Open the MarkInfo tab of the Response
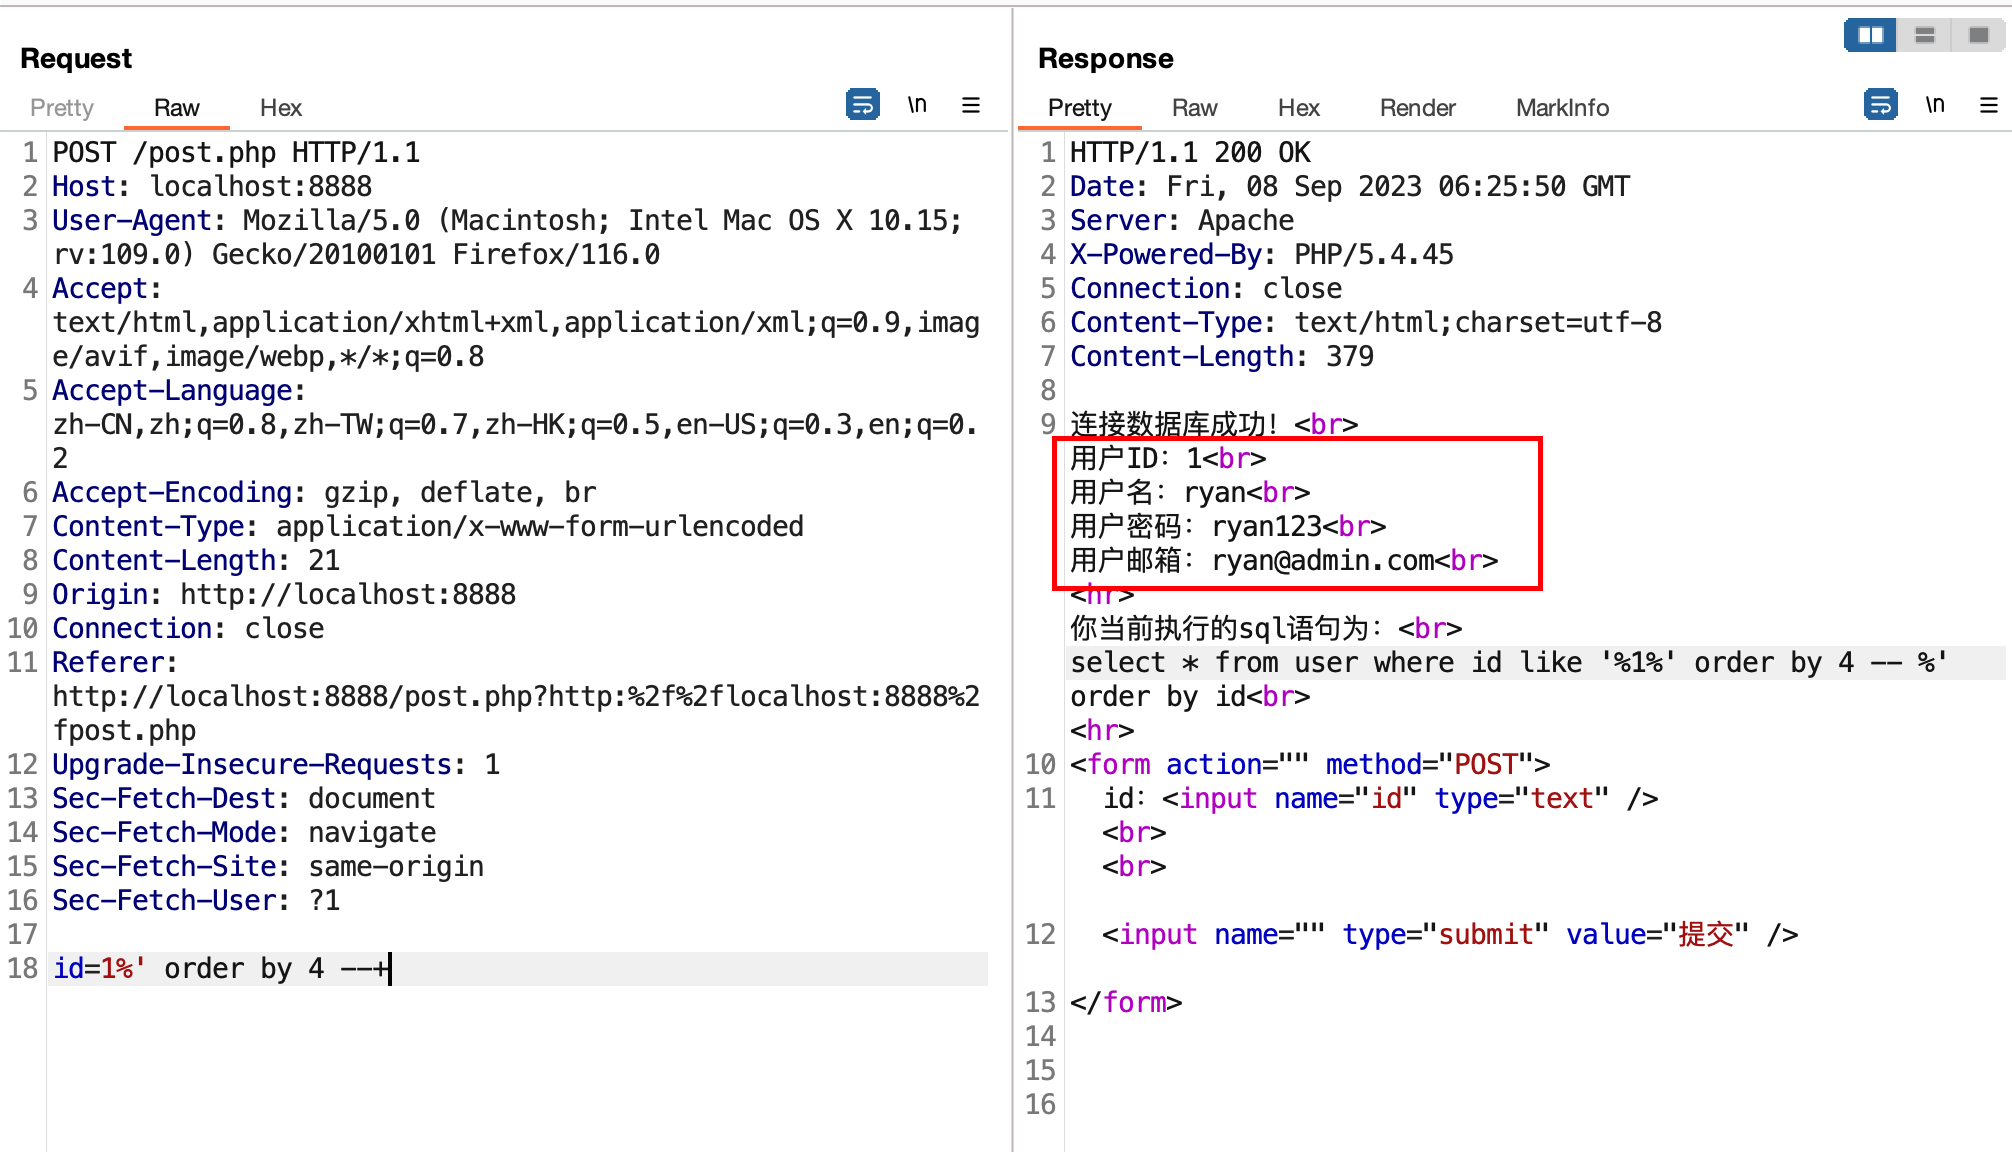This screenshot has width=2012, height=1152. [1561, 108]
